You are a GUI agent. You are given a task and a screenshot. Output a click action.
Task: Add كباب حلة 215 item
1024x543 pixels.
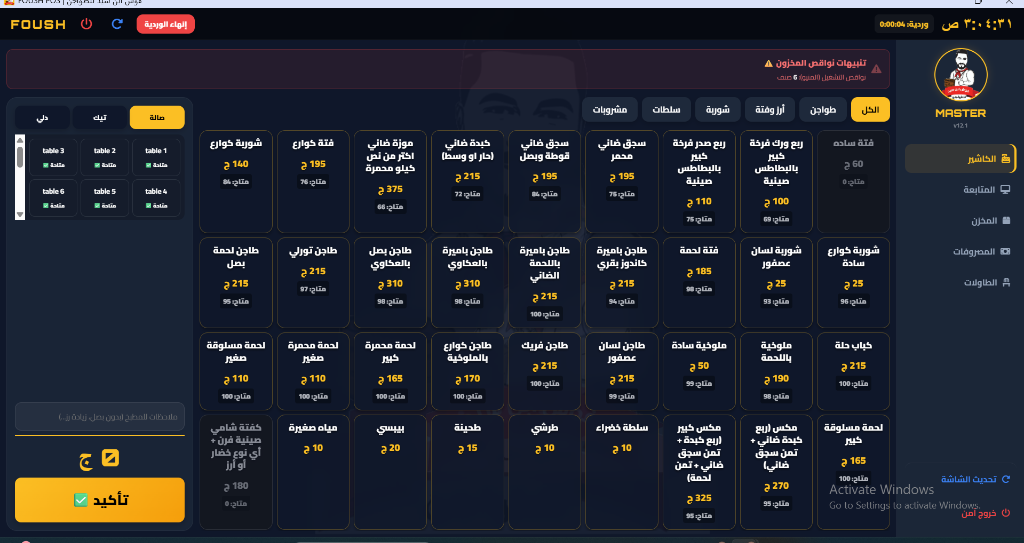pos(854,371)
